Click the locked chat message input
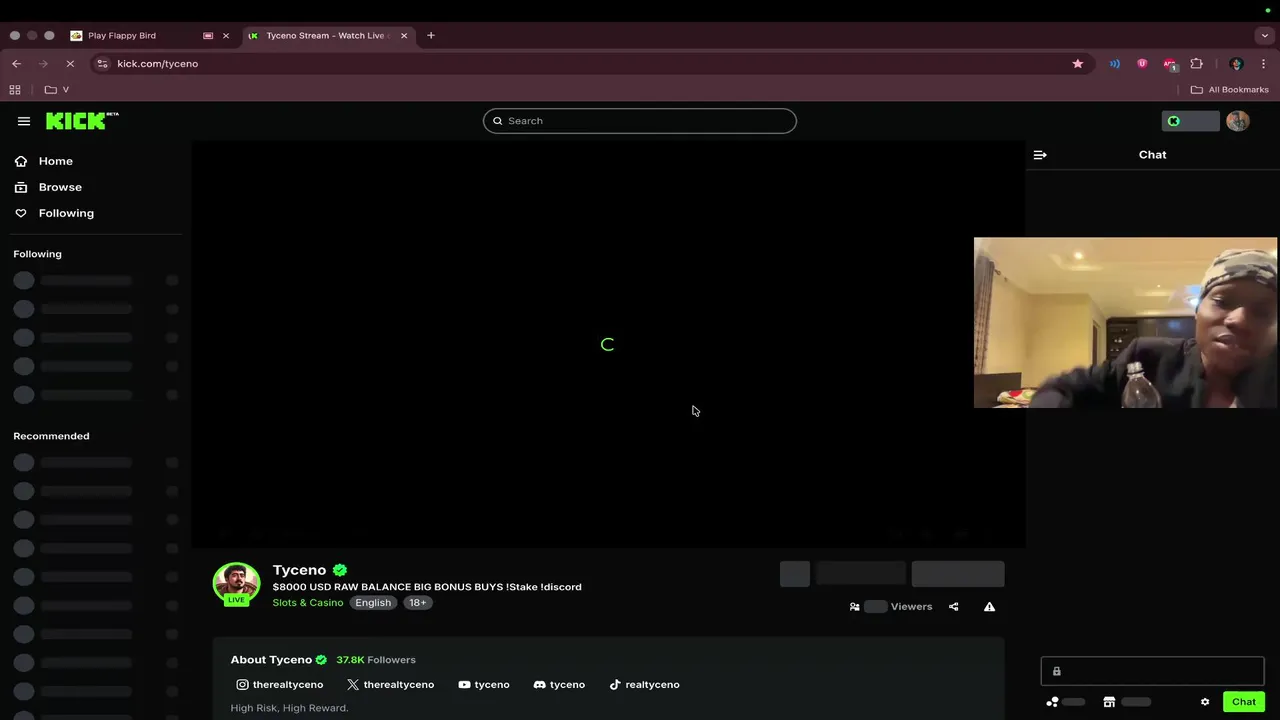 click(1152, 671)
